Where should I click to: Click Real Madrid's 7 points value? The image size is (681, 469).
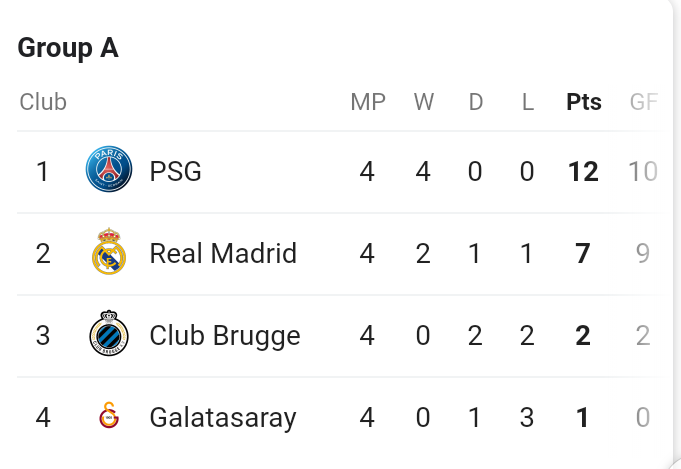583,253
